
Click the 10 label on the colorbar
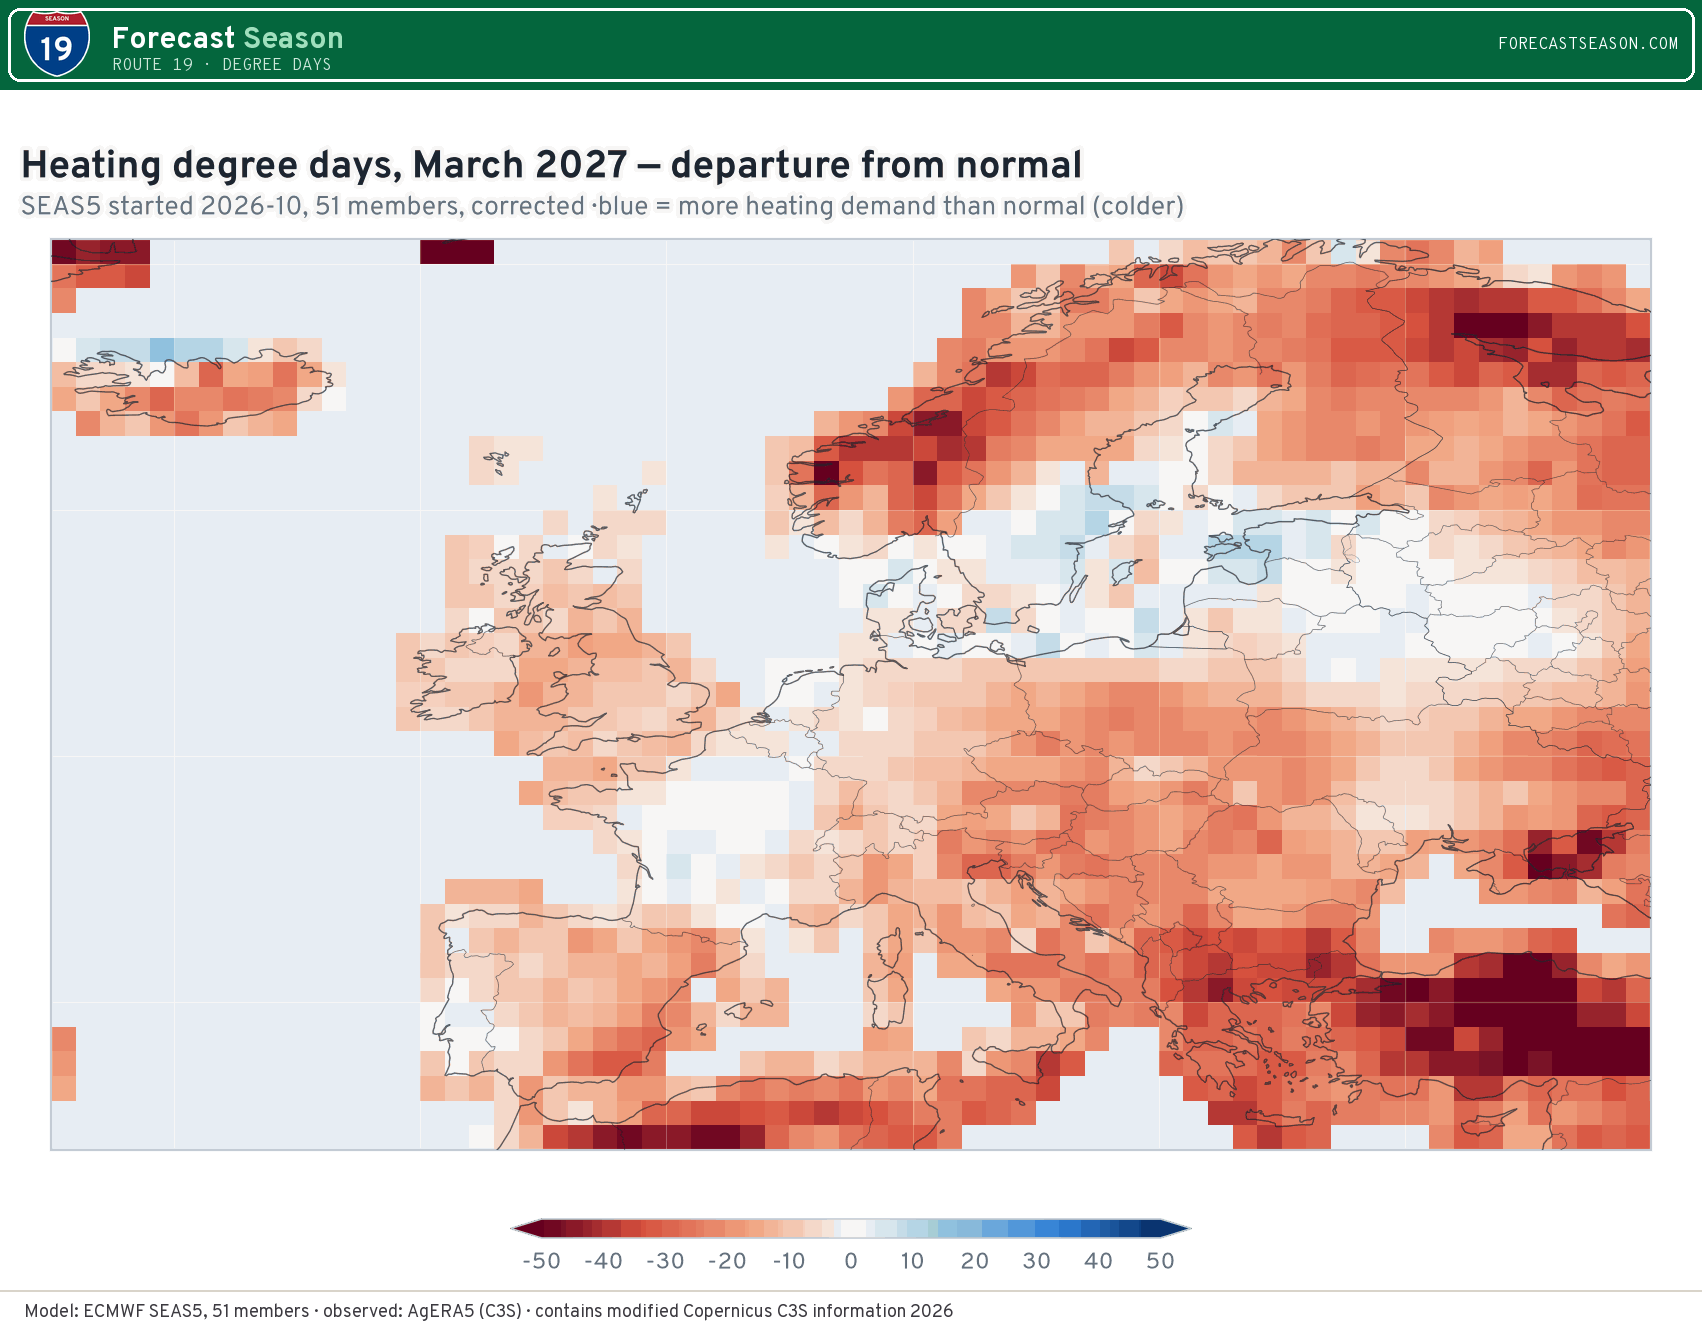tap(912, 1261)
